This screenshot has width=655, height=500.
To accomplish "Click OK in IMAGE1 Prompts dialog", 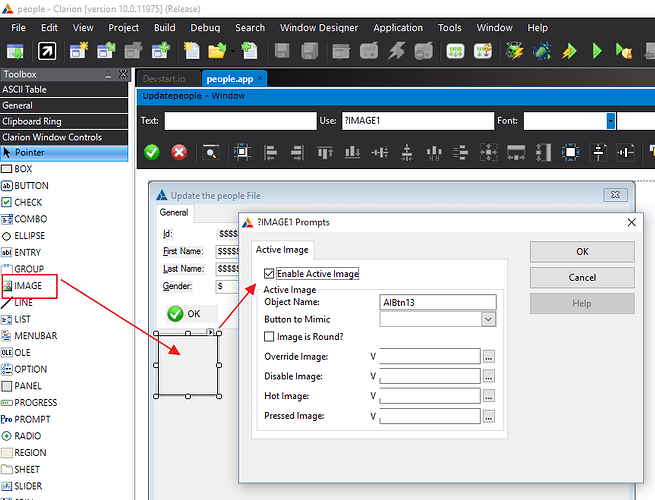I will [582, 251].
